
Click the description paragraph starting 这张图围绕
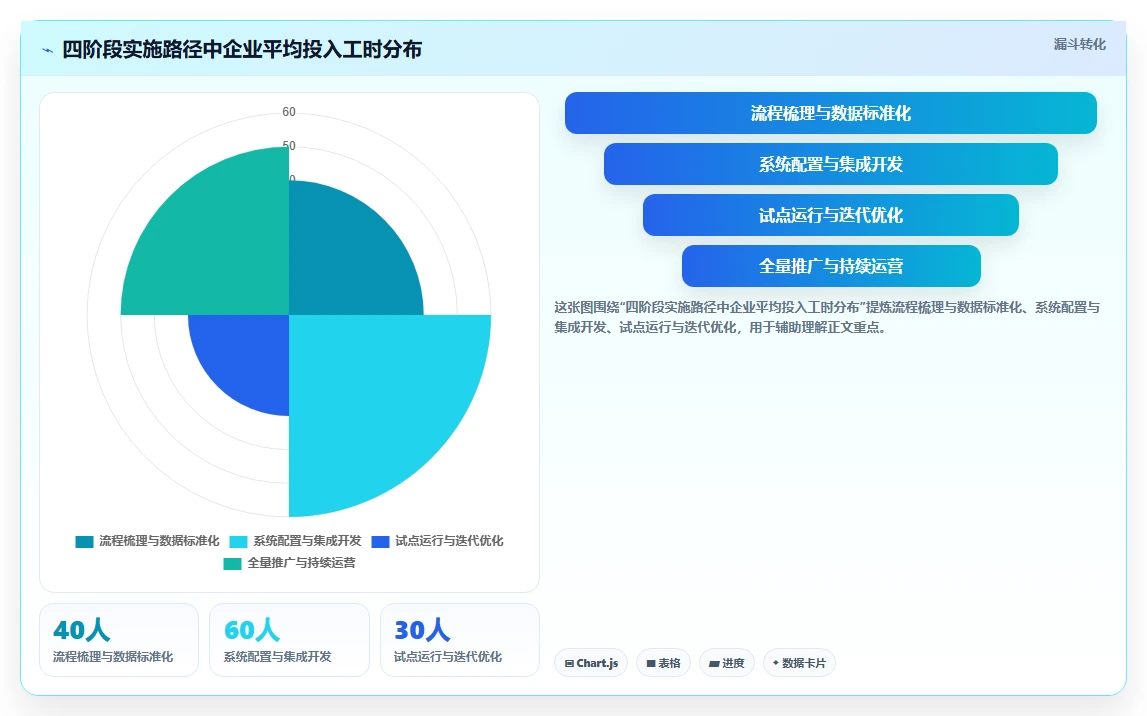click(x=827, y=317)
